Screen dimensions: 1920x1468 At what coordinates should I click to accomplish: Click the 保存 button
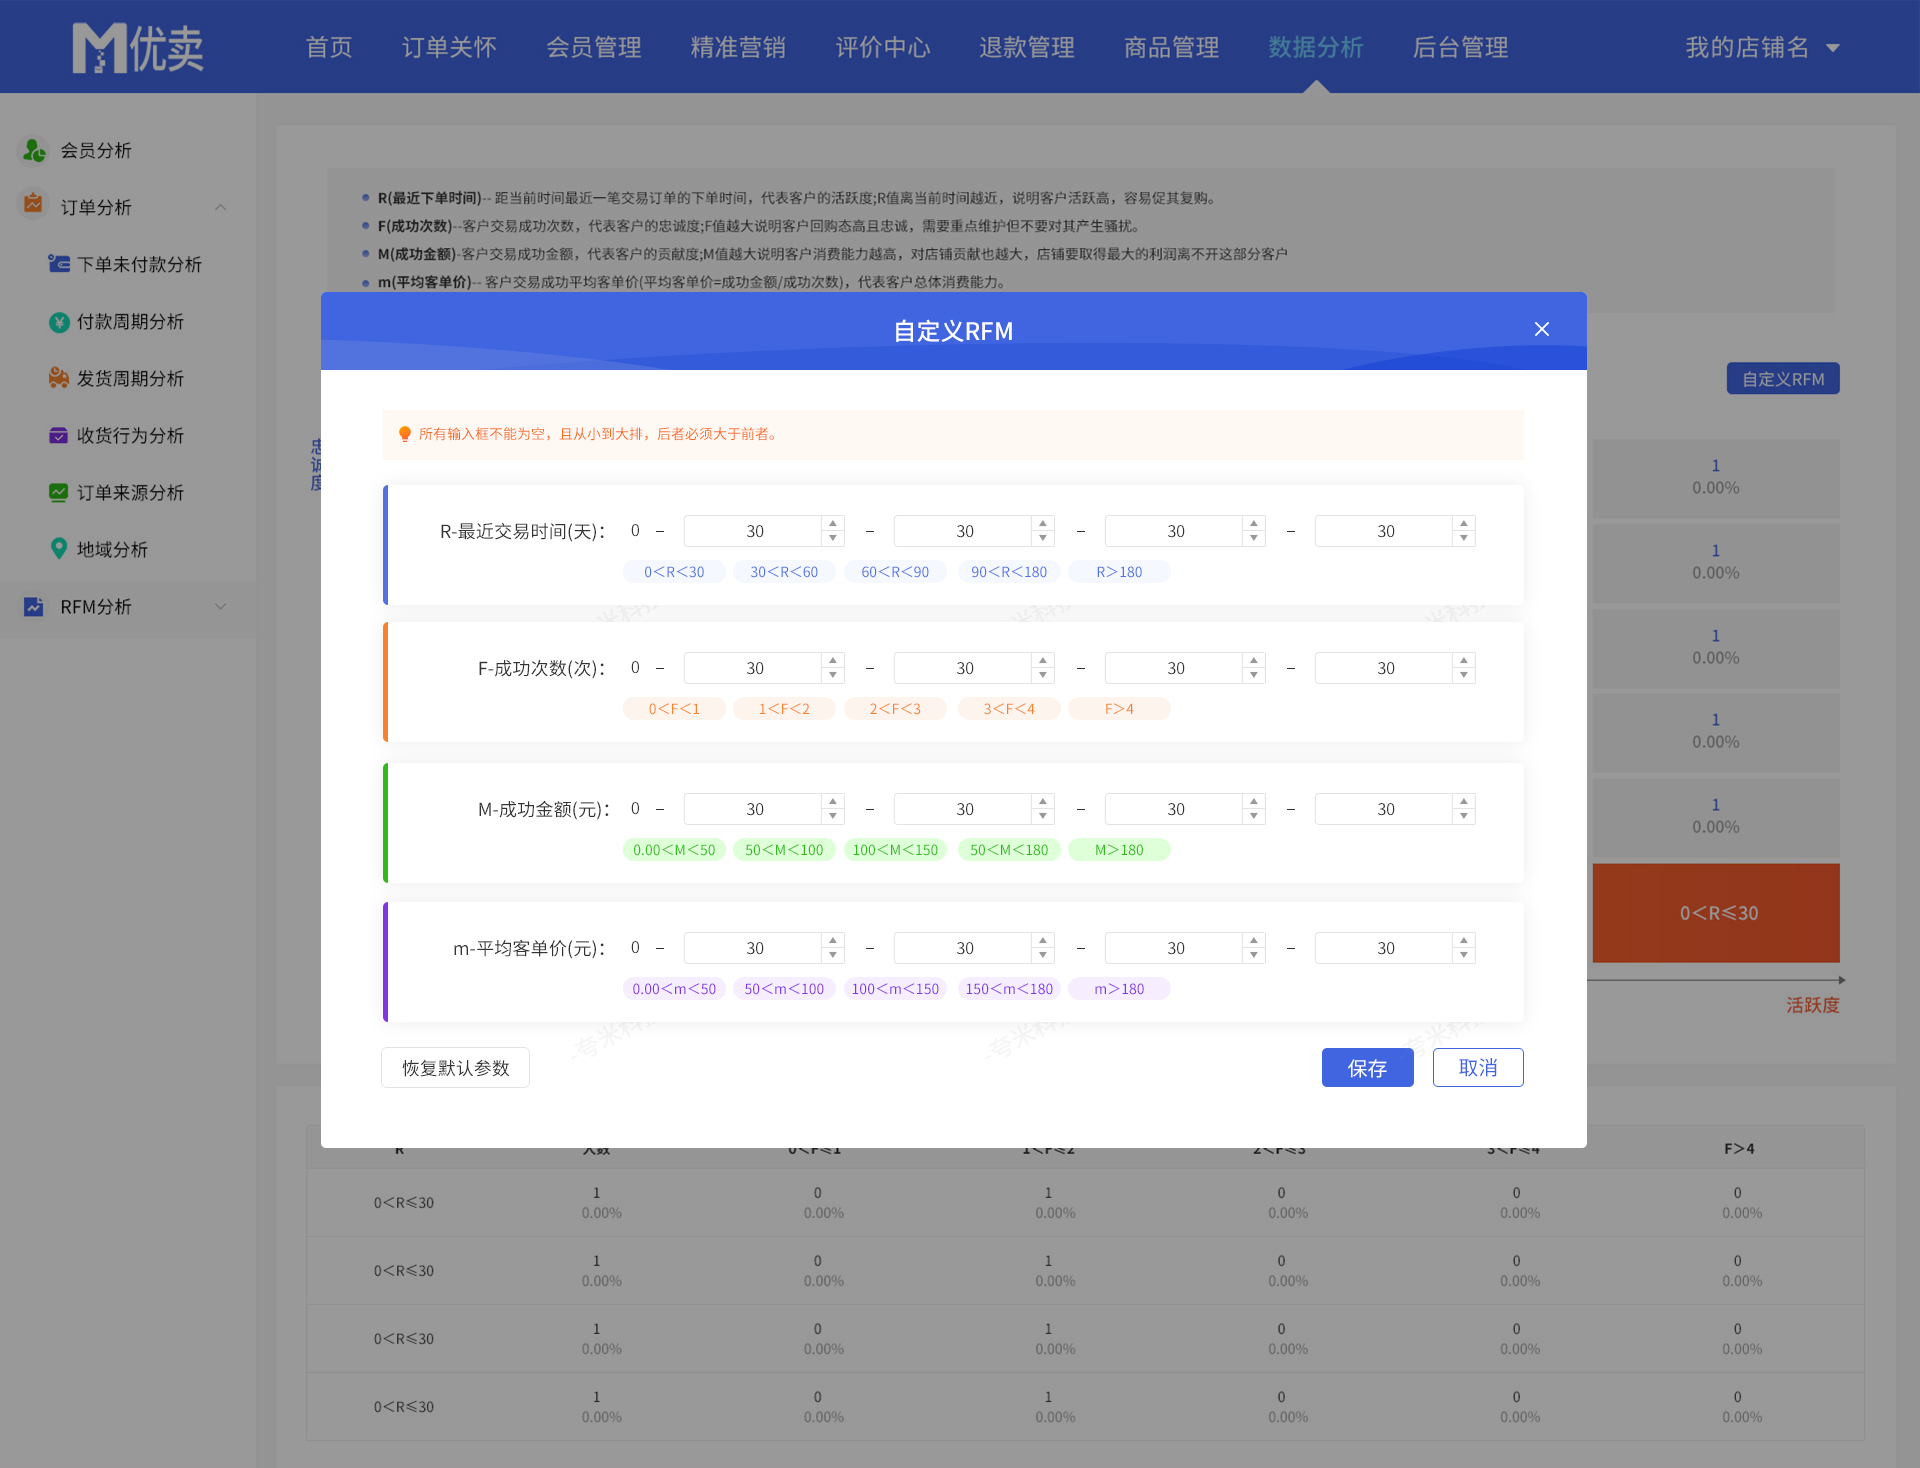(x=1367, y=1068)
